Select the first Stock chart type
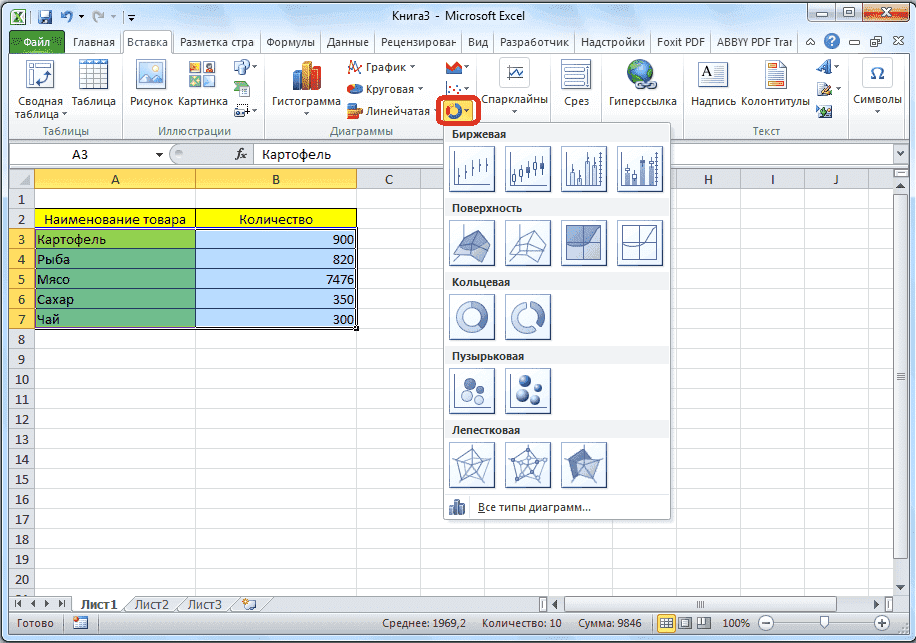Image resolution: width=916 pixels, height=643 pixels. click(472, 169)
